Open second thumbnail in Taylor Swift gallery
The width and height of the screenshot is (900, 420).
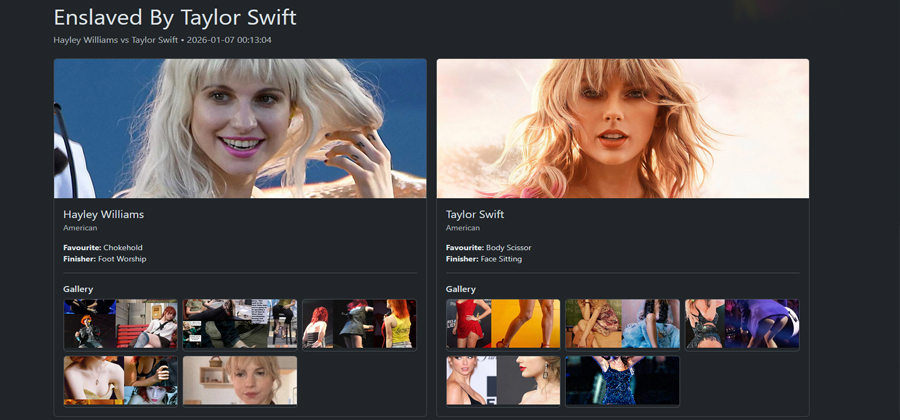click(622, 324)
